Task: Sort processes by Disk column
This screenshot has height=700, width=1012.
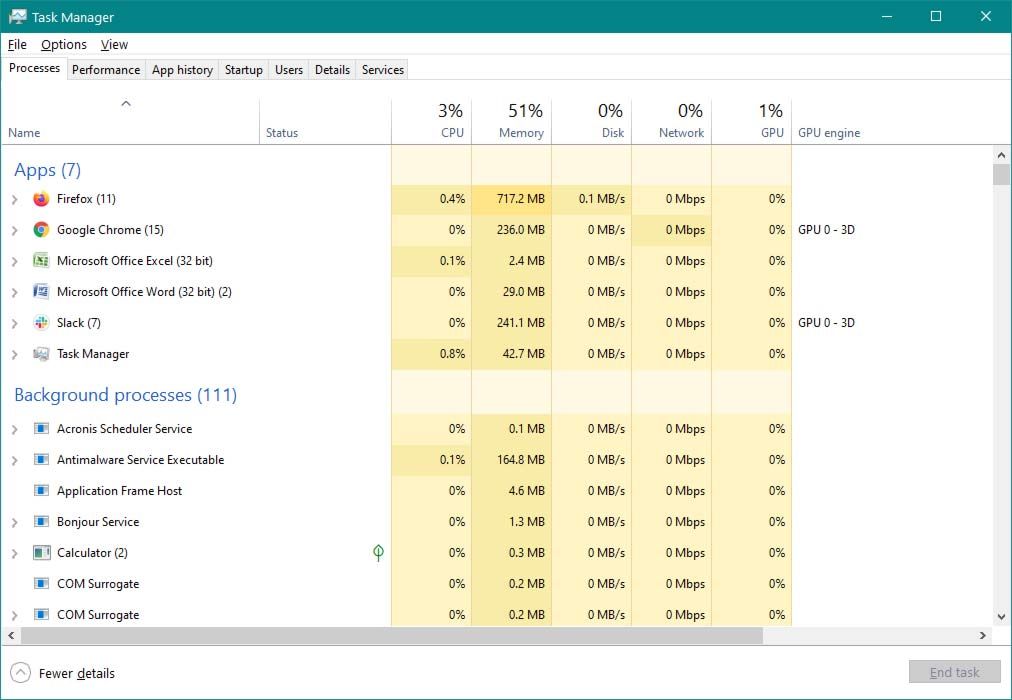Action: pos(592,121)
